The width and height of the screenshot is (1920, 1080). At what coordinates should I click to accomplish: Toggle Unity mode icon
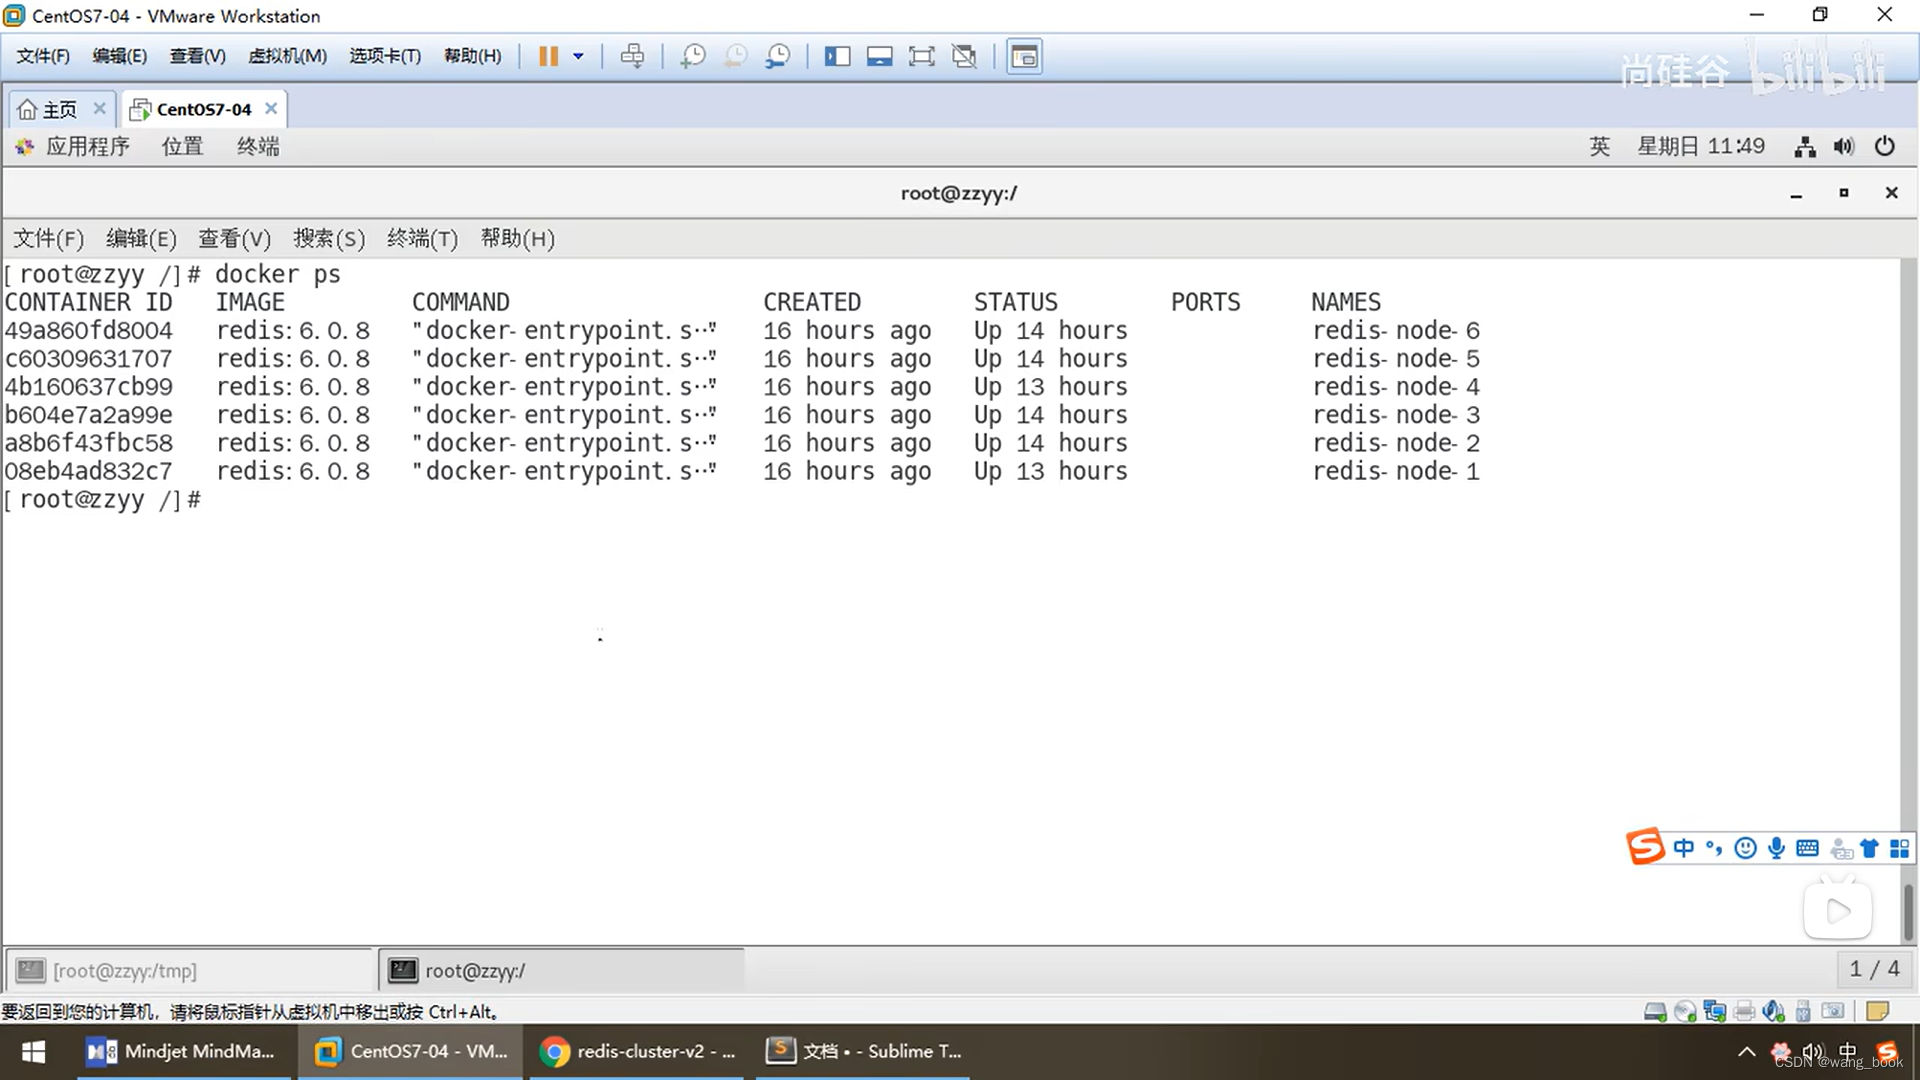[964, 56]
